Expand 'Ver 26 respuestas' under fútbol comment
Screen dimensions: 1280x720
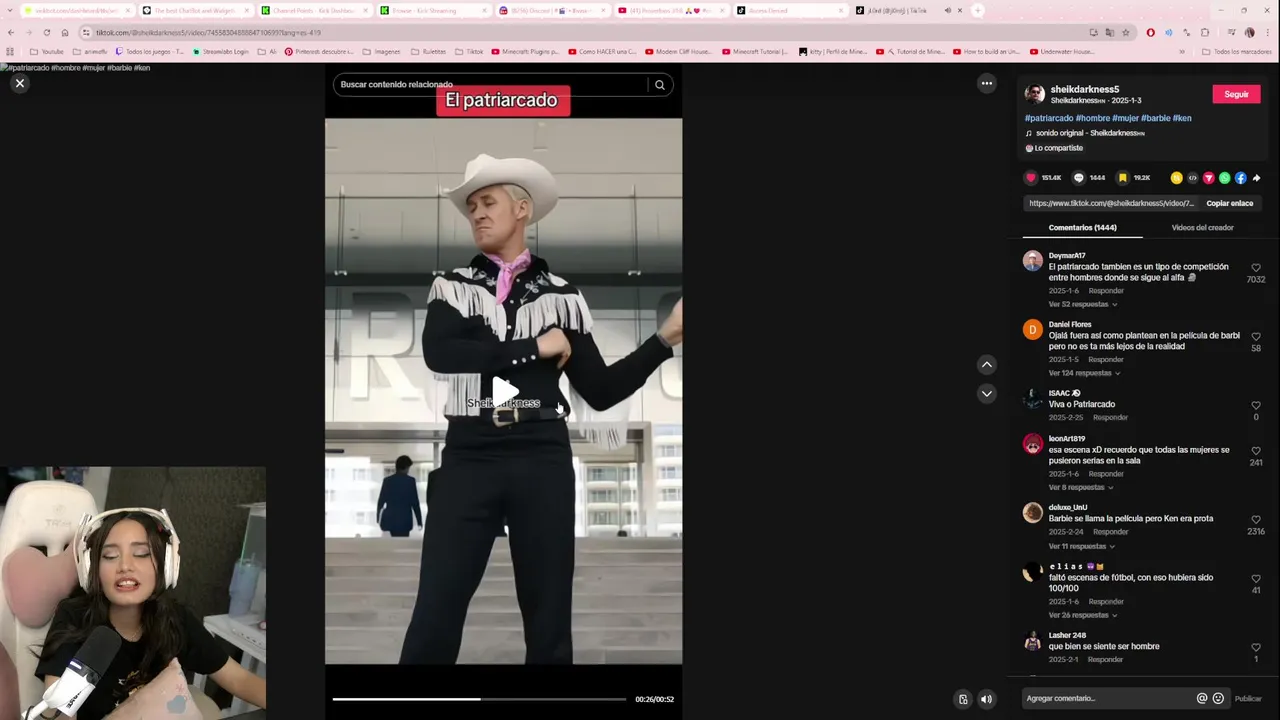(1082, 615)
